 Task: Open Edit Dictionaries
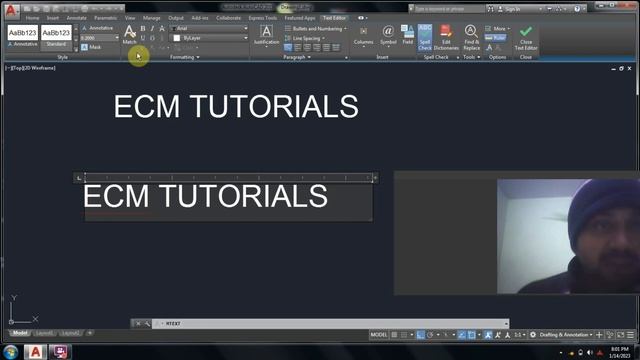coord(446,37)
